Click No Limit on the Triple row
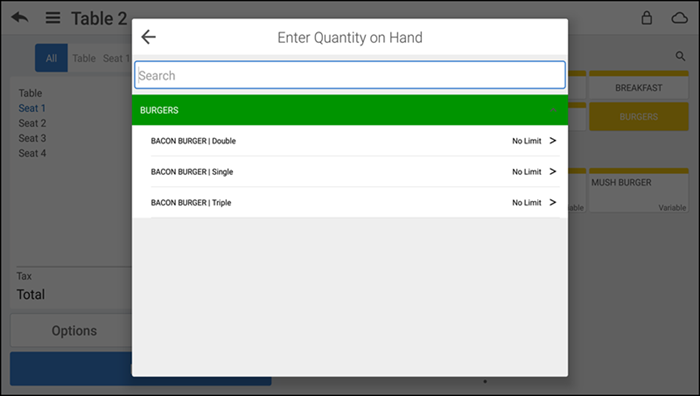 coord(527,203)
